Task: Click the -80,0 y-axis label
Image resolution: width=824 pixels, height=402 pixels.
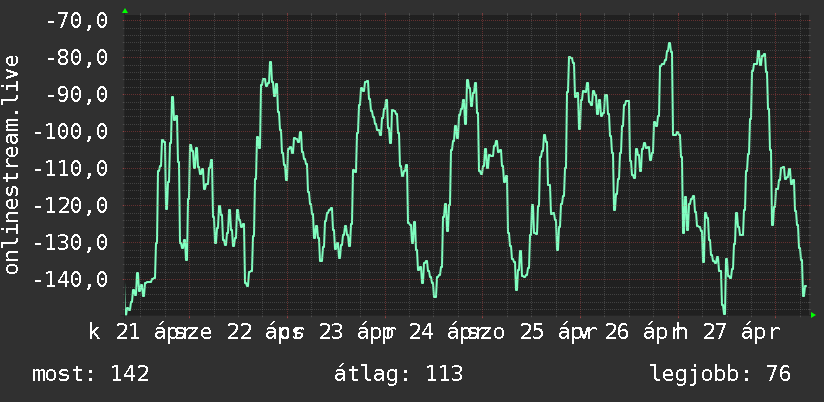Action: tap(77, 58)
